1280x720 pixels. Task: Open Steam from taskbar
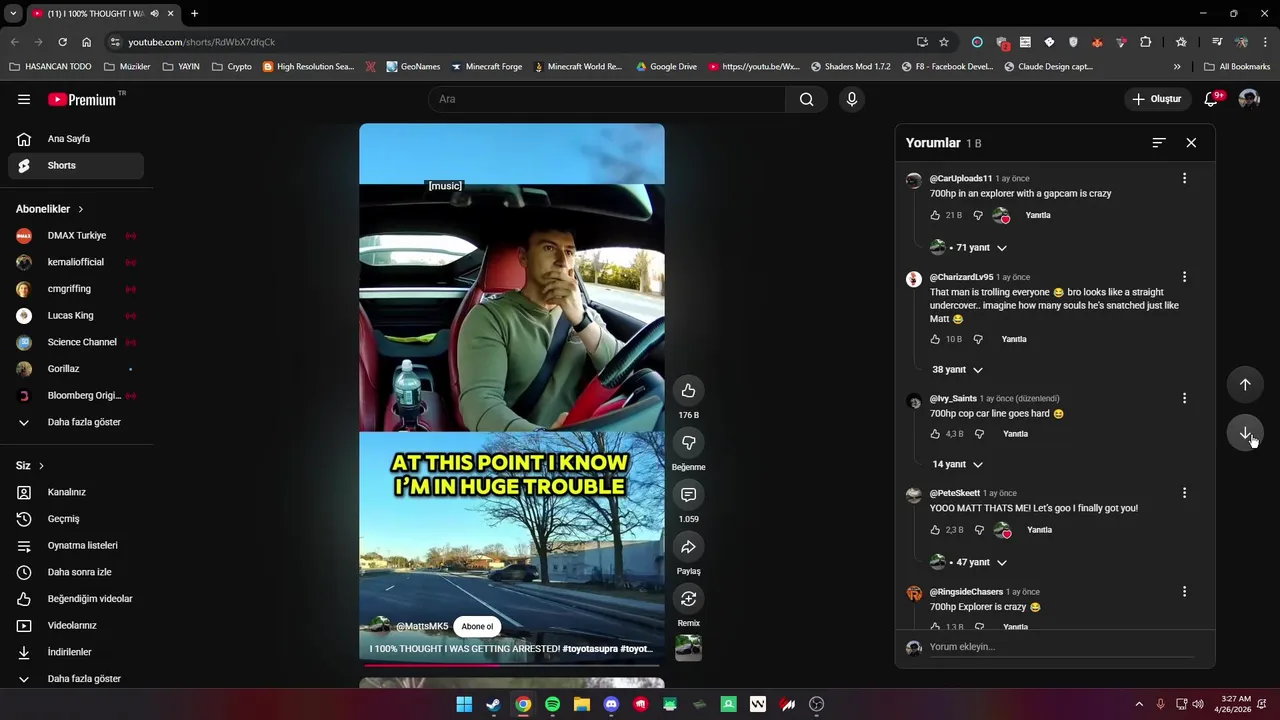[x=493, y=705]
